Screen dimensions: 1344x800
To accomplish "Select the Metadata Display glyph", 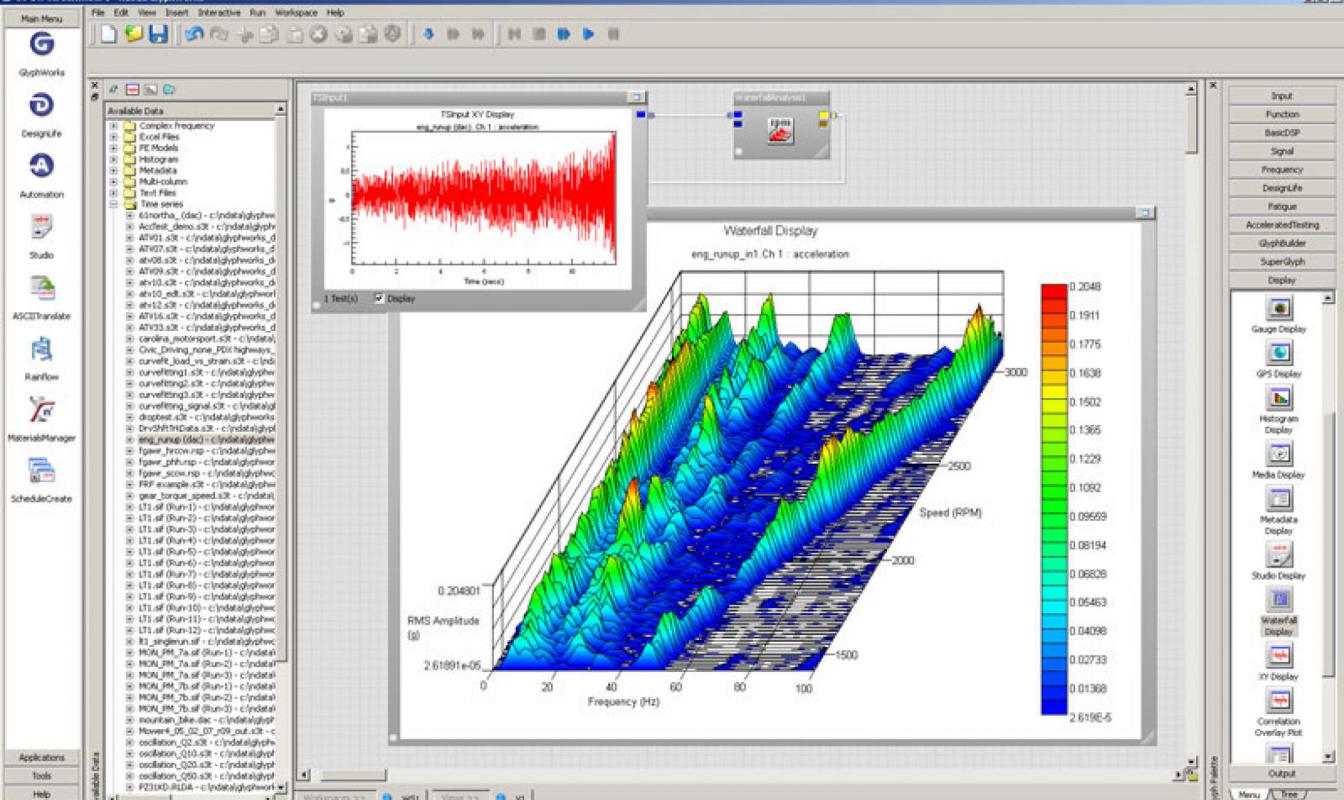I will [x=1279, y=498].
